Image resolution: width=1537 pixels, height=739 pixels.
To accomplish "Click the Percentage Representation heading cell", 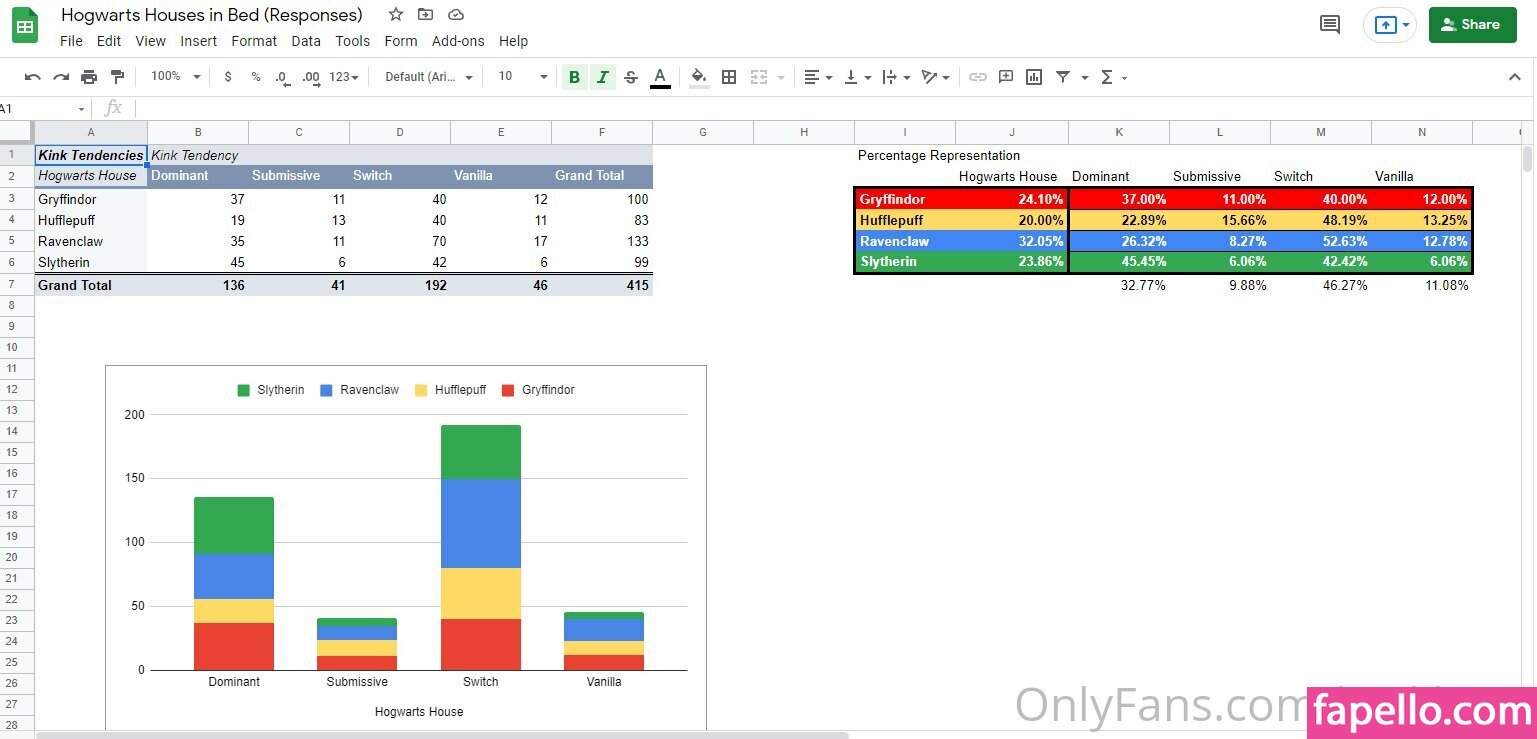I will (939, 155).
